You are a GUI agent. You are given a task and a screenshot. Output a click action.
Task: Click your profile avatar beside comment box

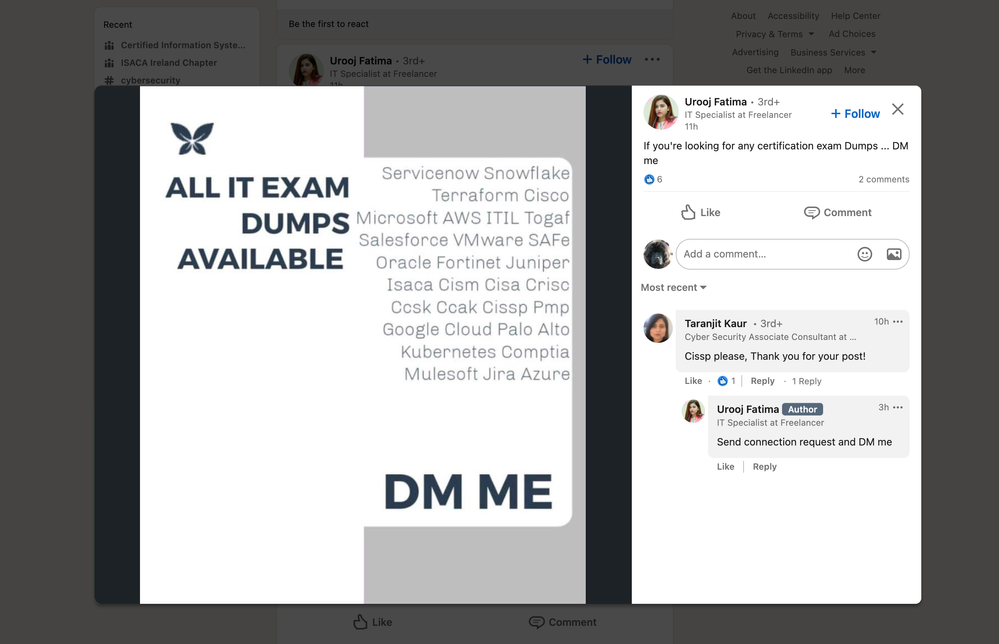click(657, 254)
